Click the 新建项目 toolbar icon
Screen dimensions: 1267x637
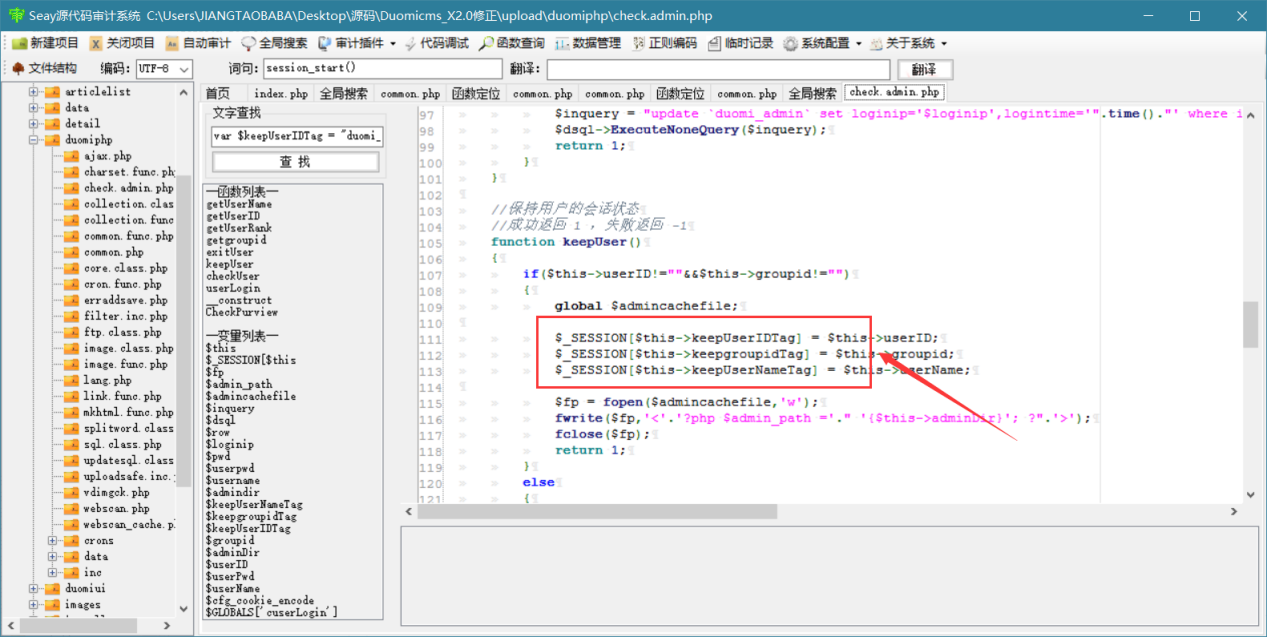click(x=45, y=43)
